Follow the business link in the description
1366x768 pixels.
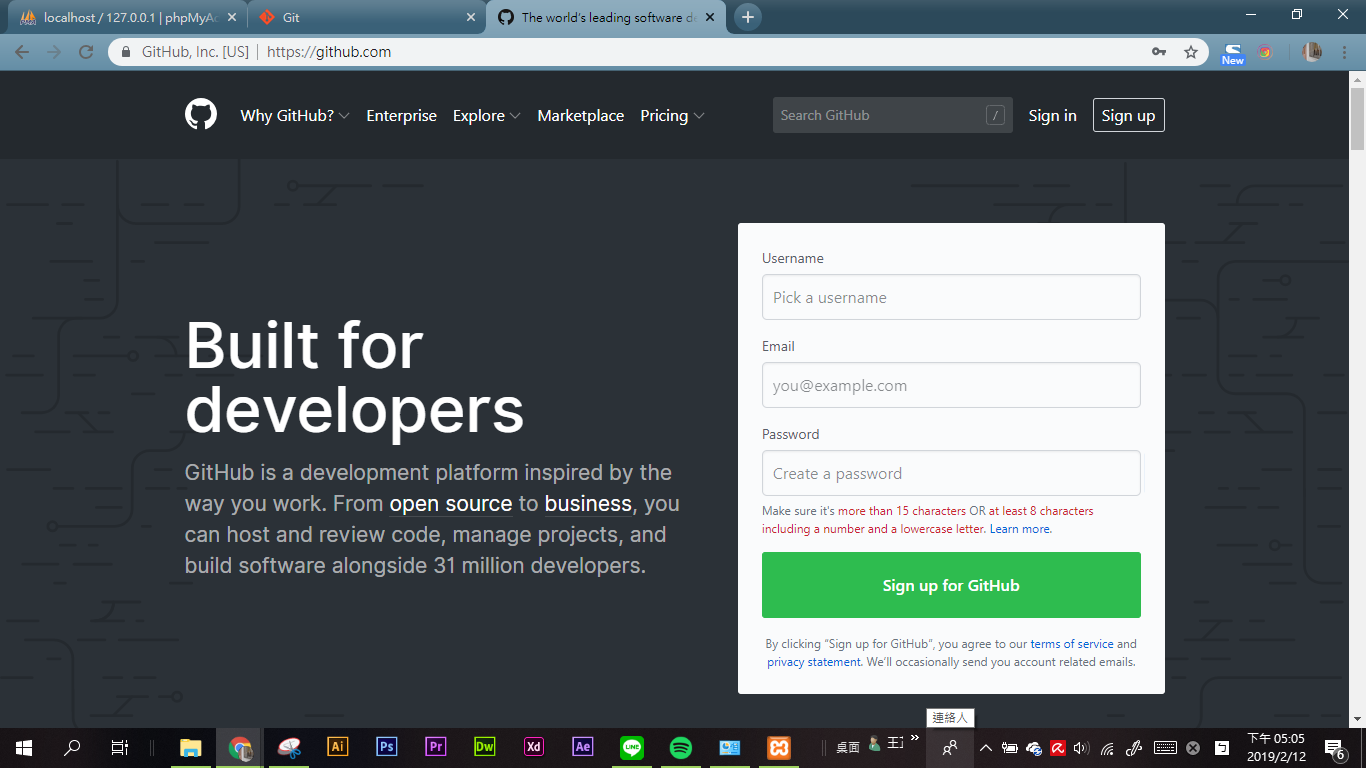click(589, 504)
